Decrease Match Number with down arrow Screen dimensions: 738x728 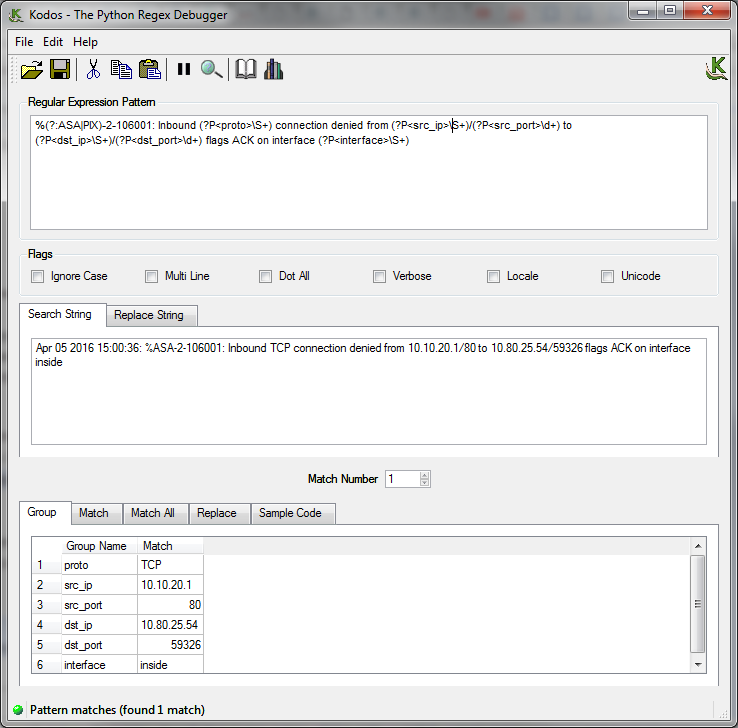tap(424, 483)
